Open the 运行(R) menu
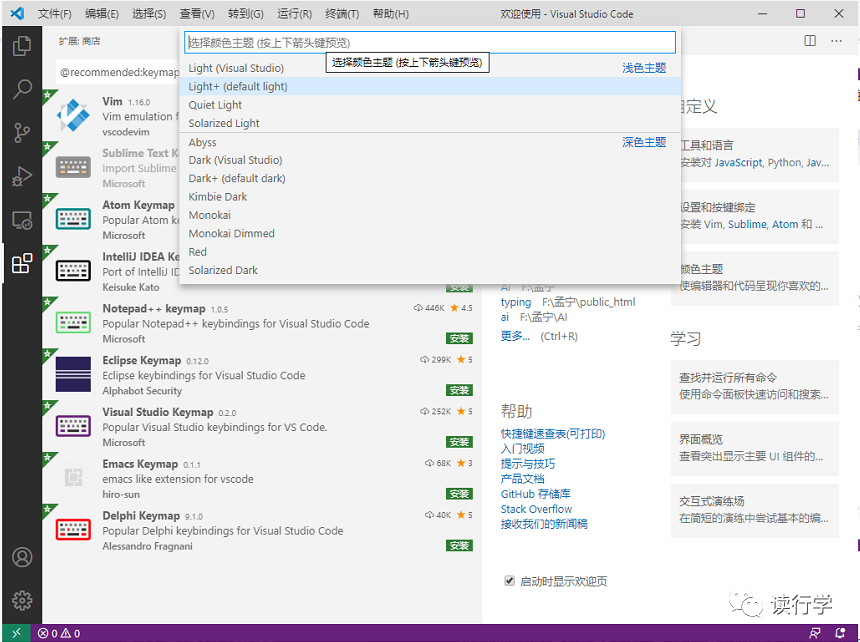Screen dimensions: 860x642 [294, 14]
